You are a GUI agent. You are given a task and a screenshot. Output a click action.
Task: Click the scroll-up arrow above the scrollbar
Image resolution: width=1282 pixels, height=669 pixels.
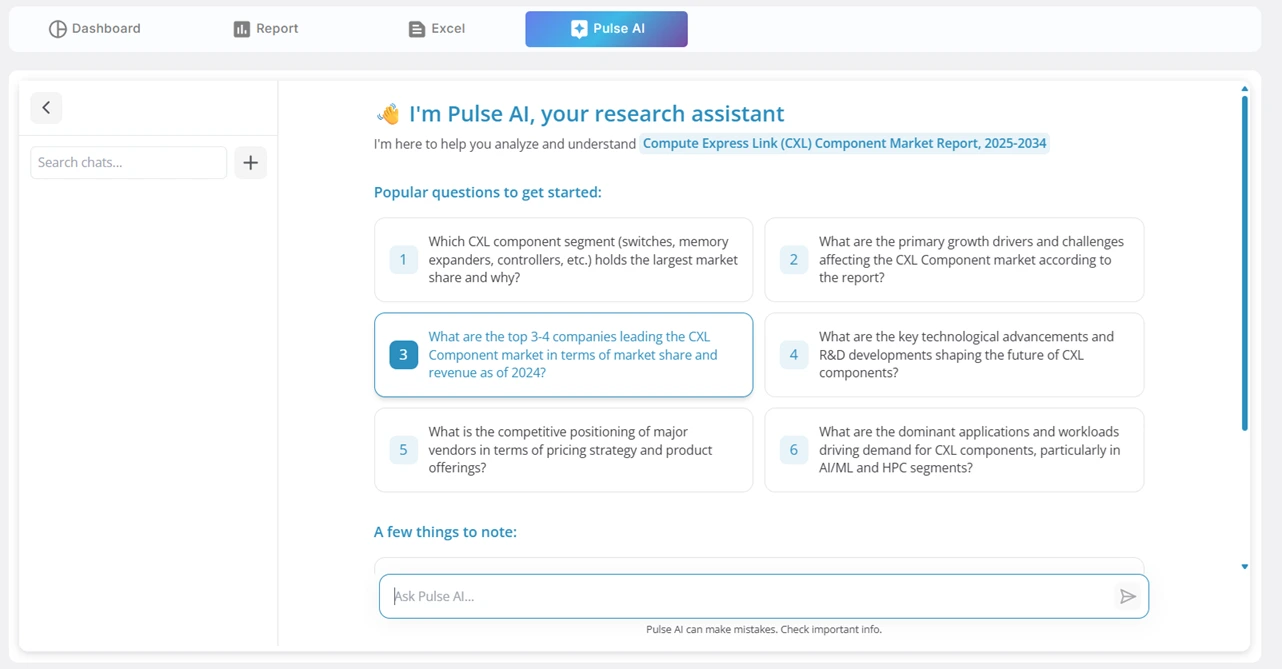pos(1244,88)
